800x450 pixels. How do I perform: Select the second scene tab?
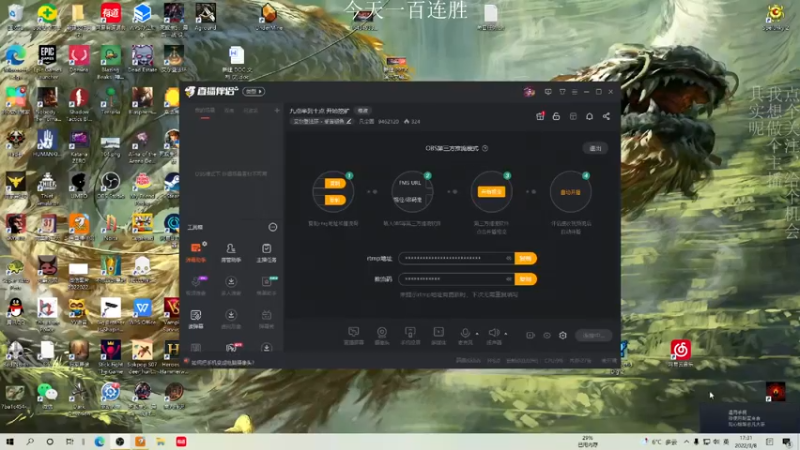[x=230, y=111]
